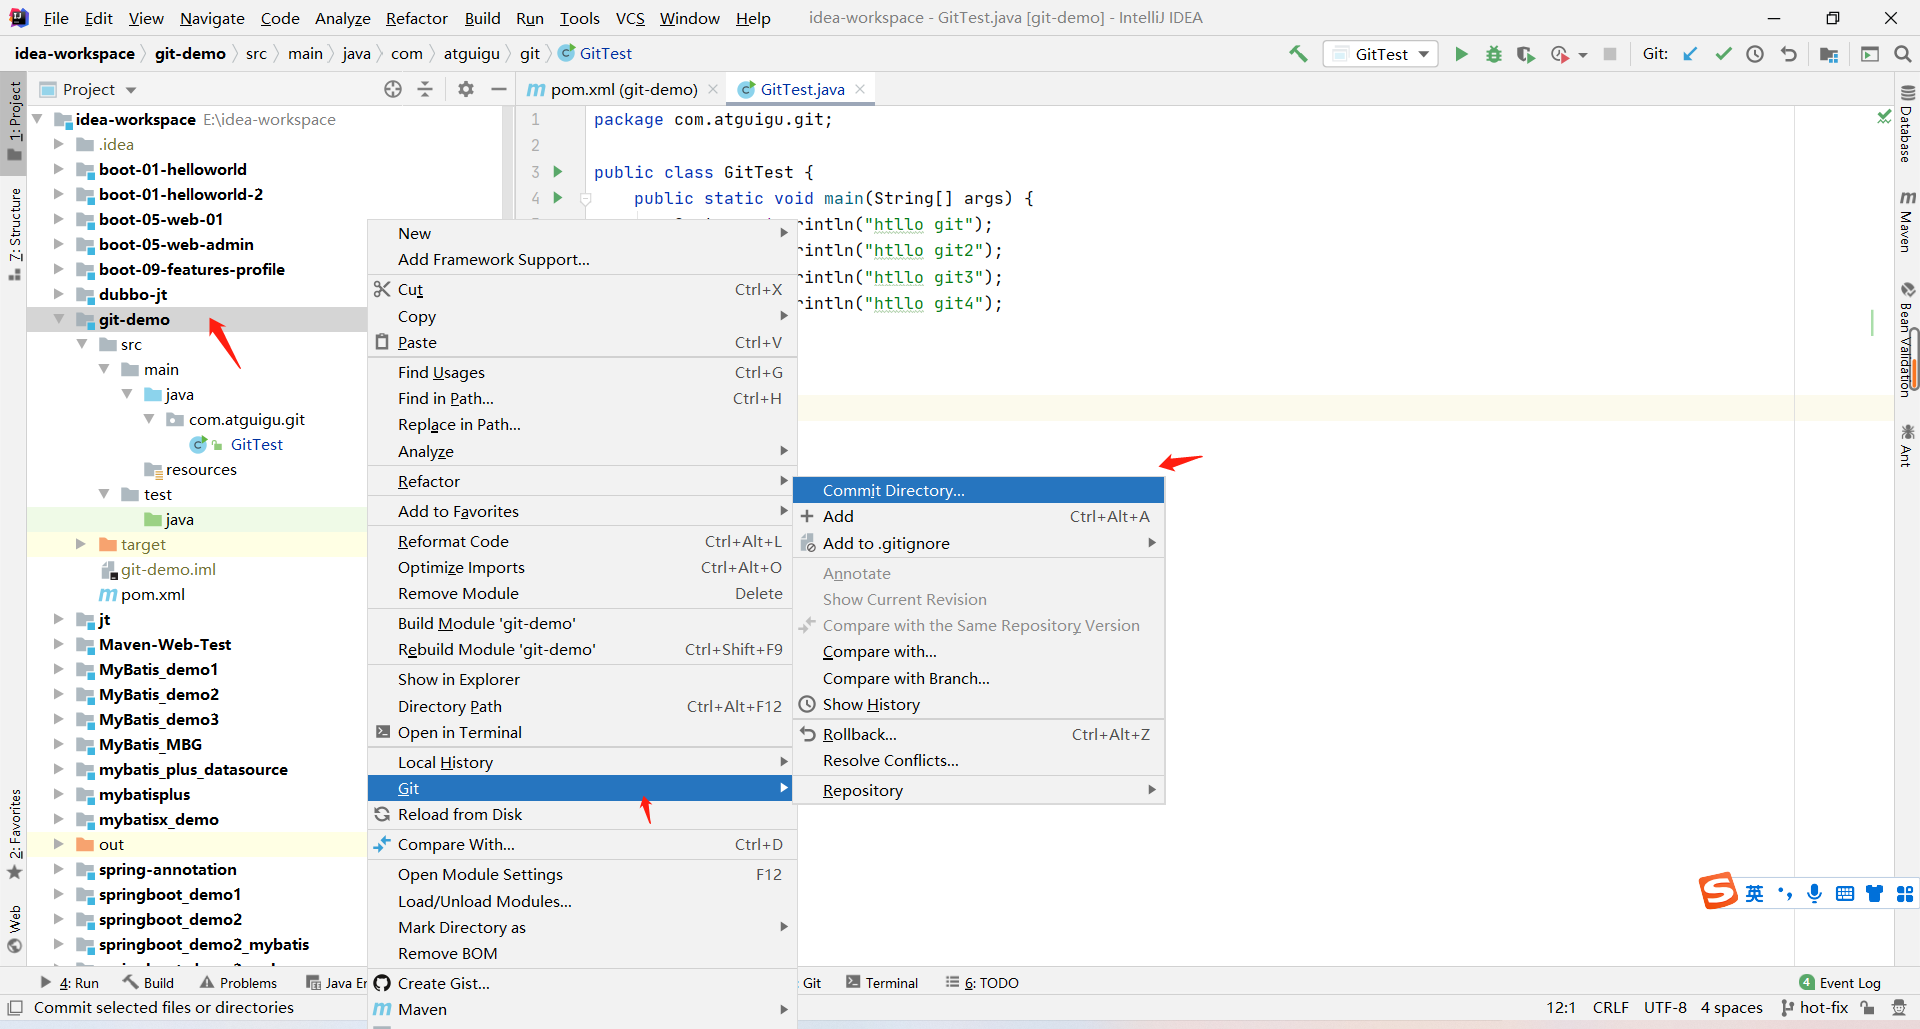Collapse the test folder
Screen dimensions: 1920x1029
[x=104, y=494]
